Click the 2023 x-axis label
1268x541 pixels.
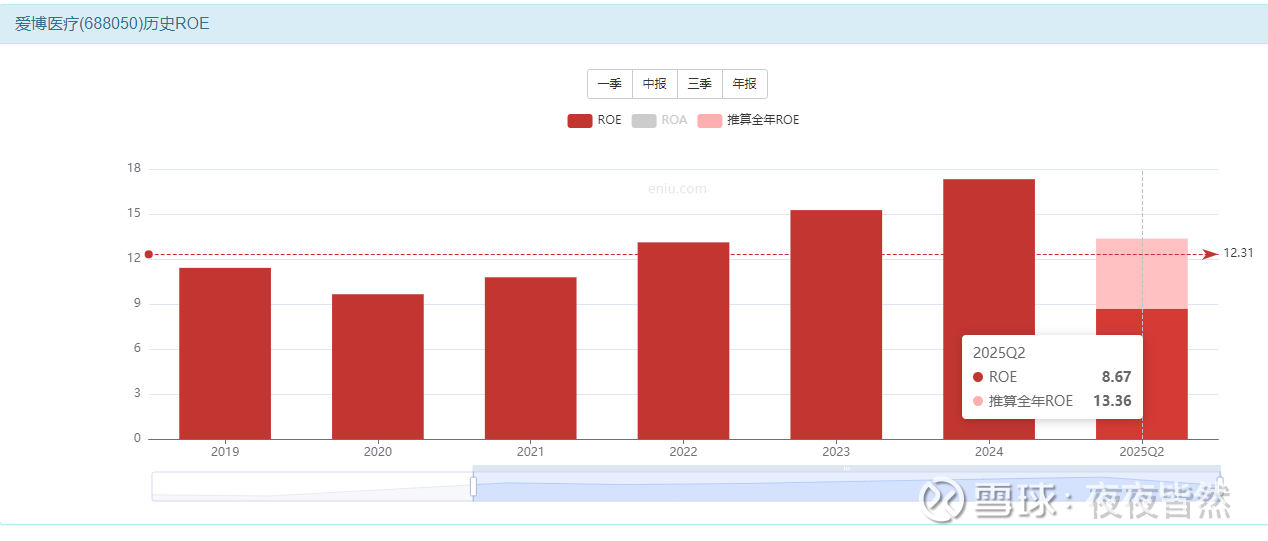point(836,452)
